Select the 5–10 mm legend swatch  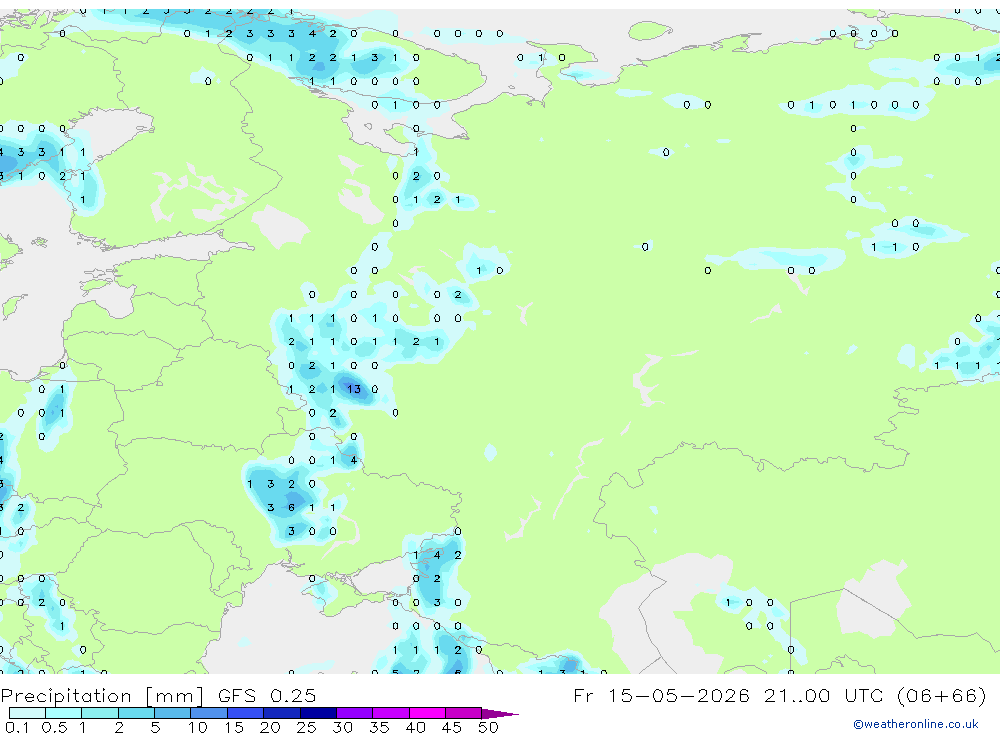click(x=172, y=713)
